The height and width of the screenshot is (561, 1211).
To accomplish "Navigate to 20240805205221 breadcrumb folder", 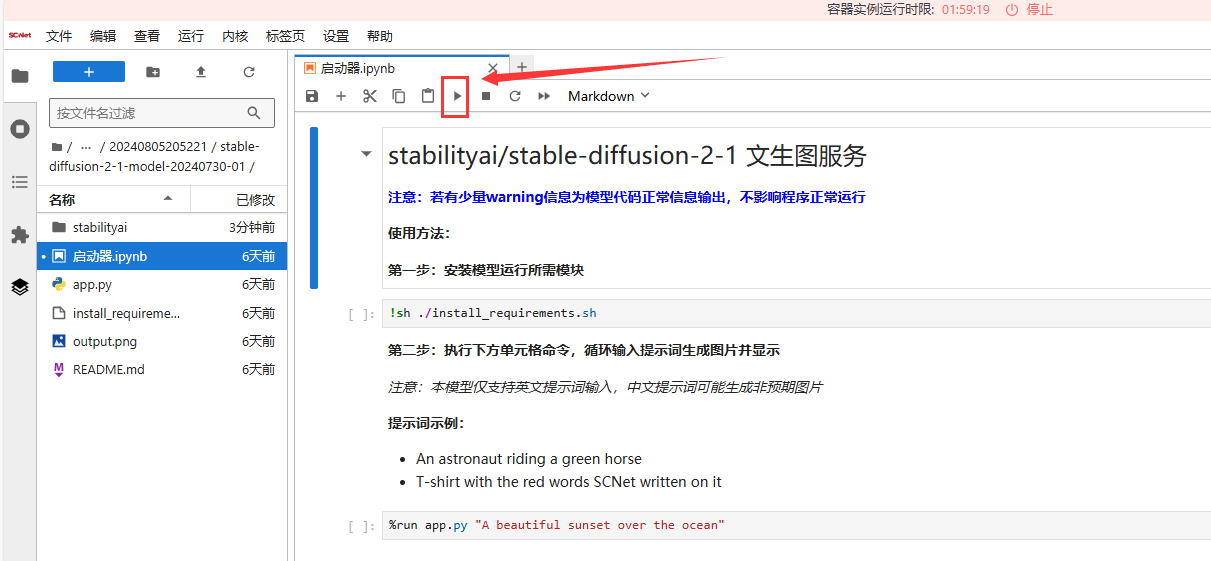I will tap(158, 146).
